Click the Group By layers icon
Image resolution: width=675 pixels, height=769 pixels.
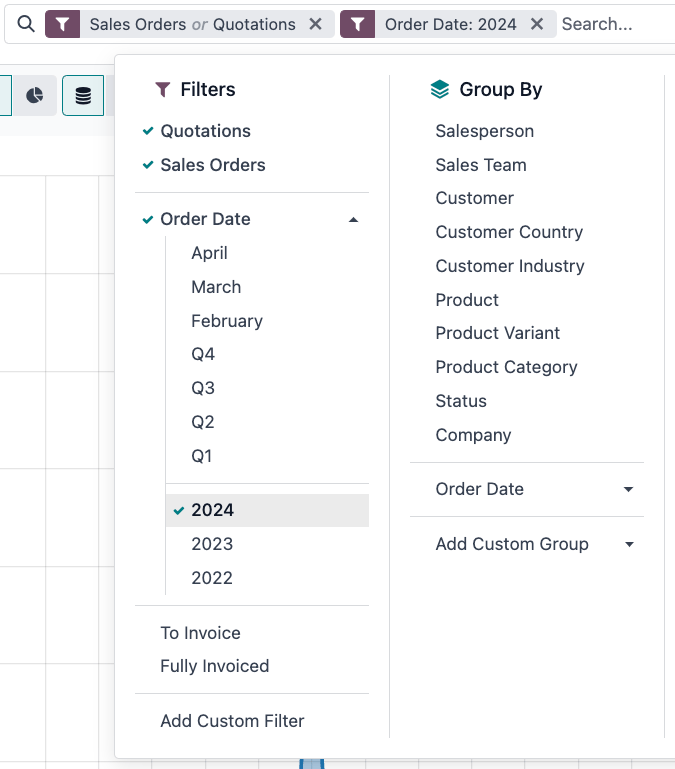click(x=439, y=90)
